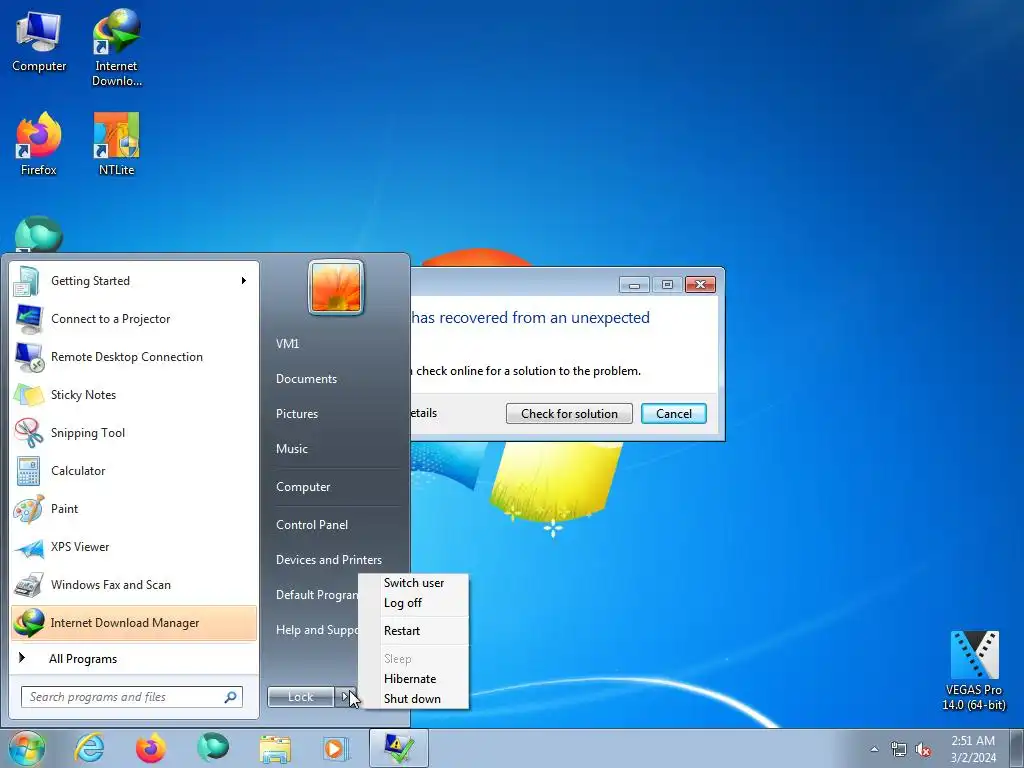Viewport: 1024px width, 768px height.
Task: Open Documents from Start menu
Action: pos(306,379)
